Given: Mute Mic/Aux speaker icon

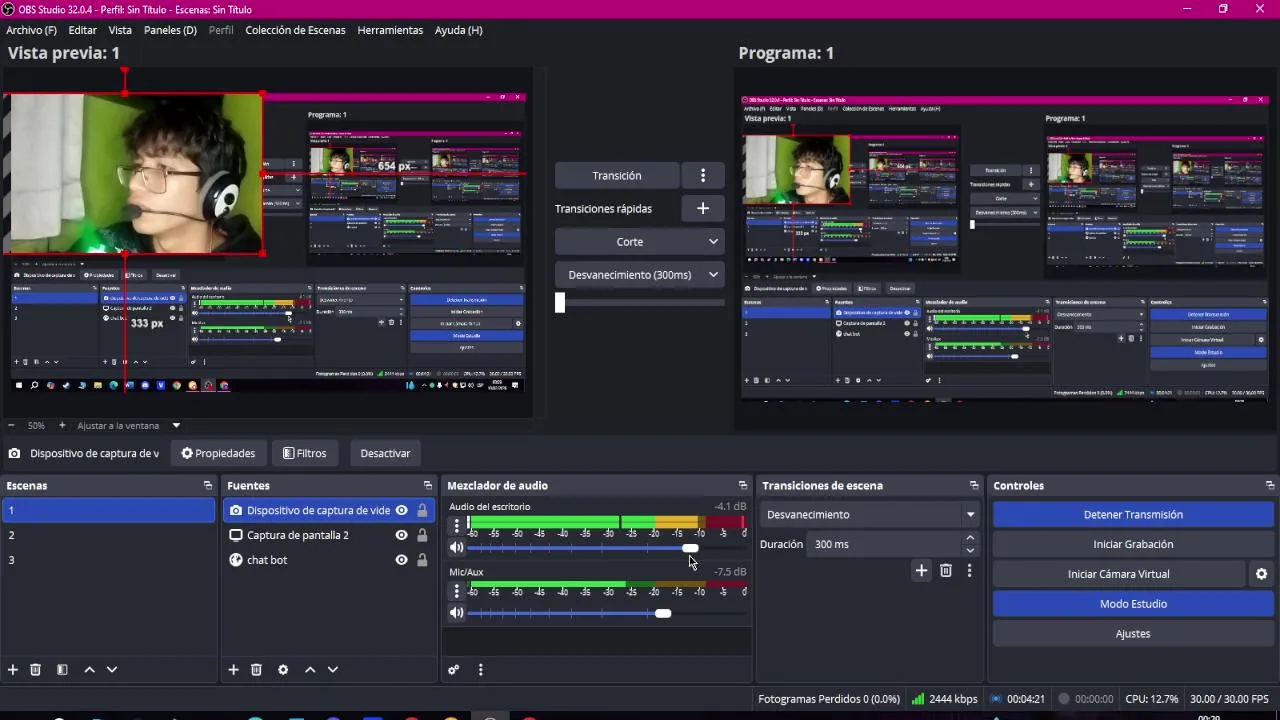Looking at the screenshot, I should pos(457,613).
